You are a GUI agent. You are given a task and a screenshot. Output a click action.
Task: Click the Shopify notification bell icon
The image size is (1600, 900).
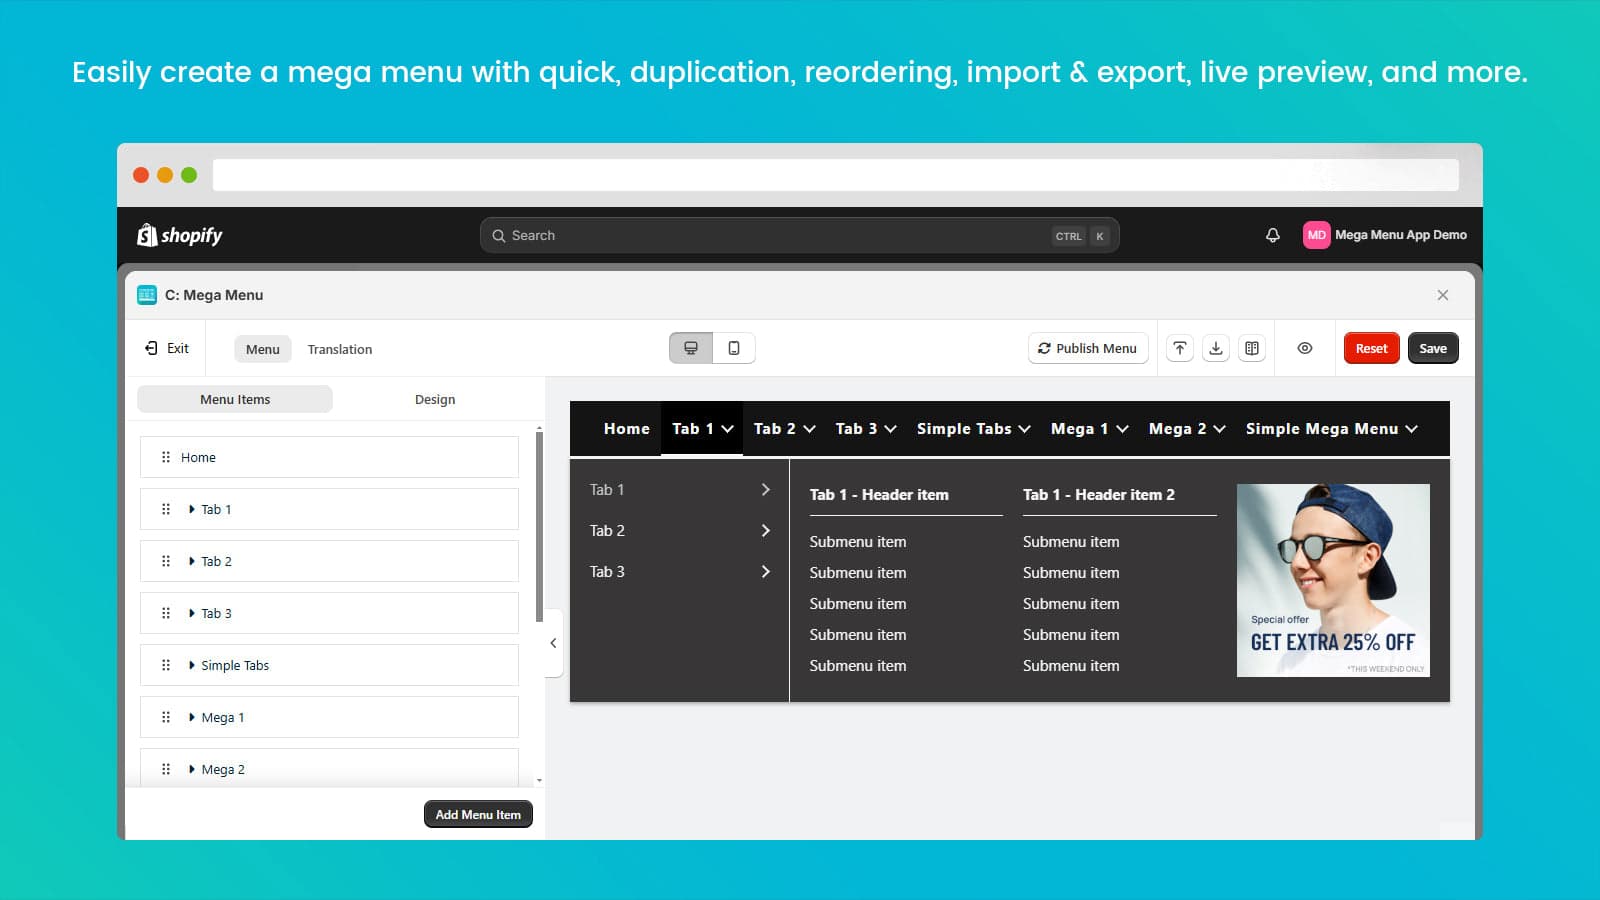point(1272,235)
